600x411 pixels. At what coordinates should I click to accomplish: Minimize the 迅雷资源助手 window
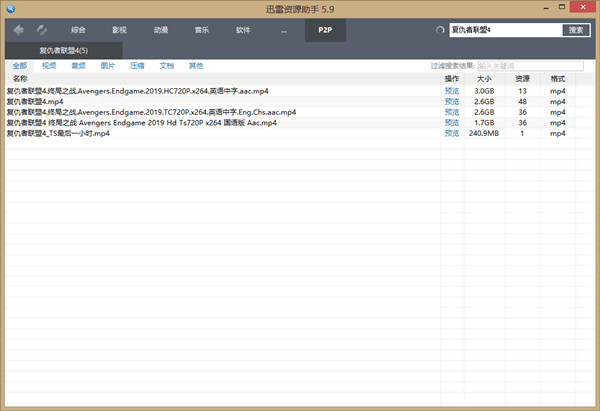click(x=546, y=8)
